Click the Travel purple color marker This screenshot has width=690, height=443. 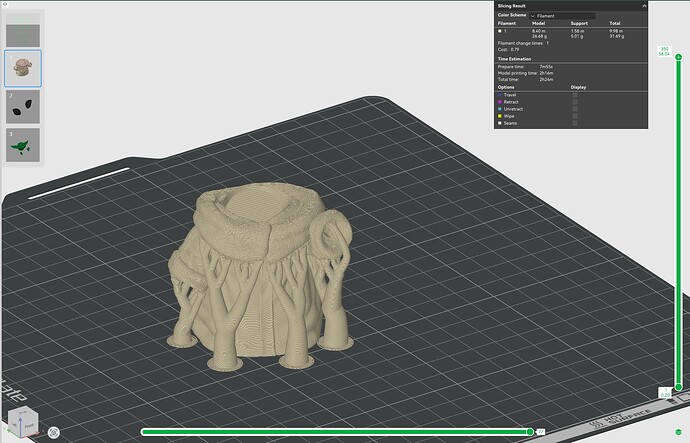[500, 95]
